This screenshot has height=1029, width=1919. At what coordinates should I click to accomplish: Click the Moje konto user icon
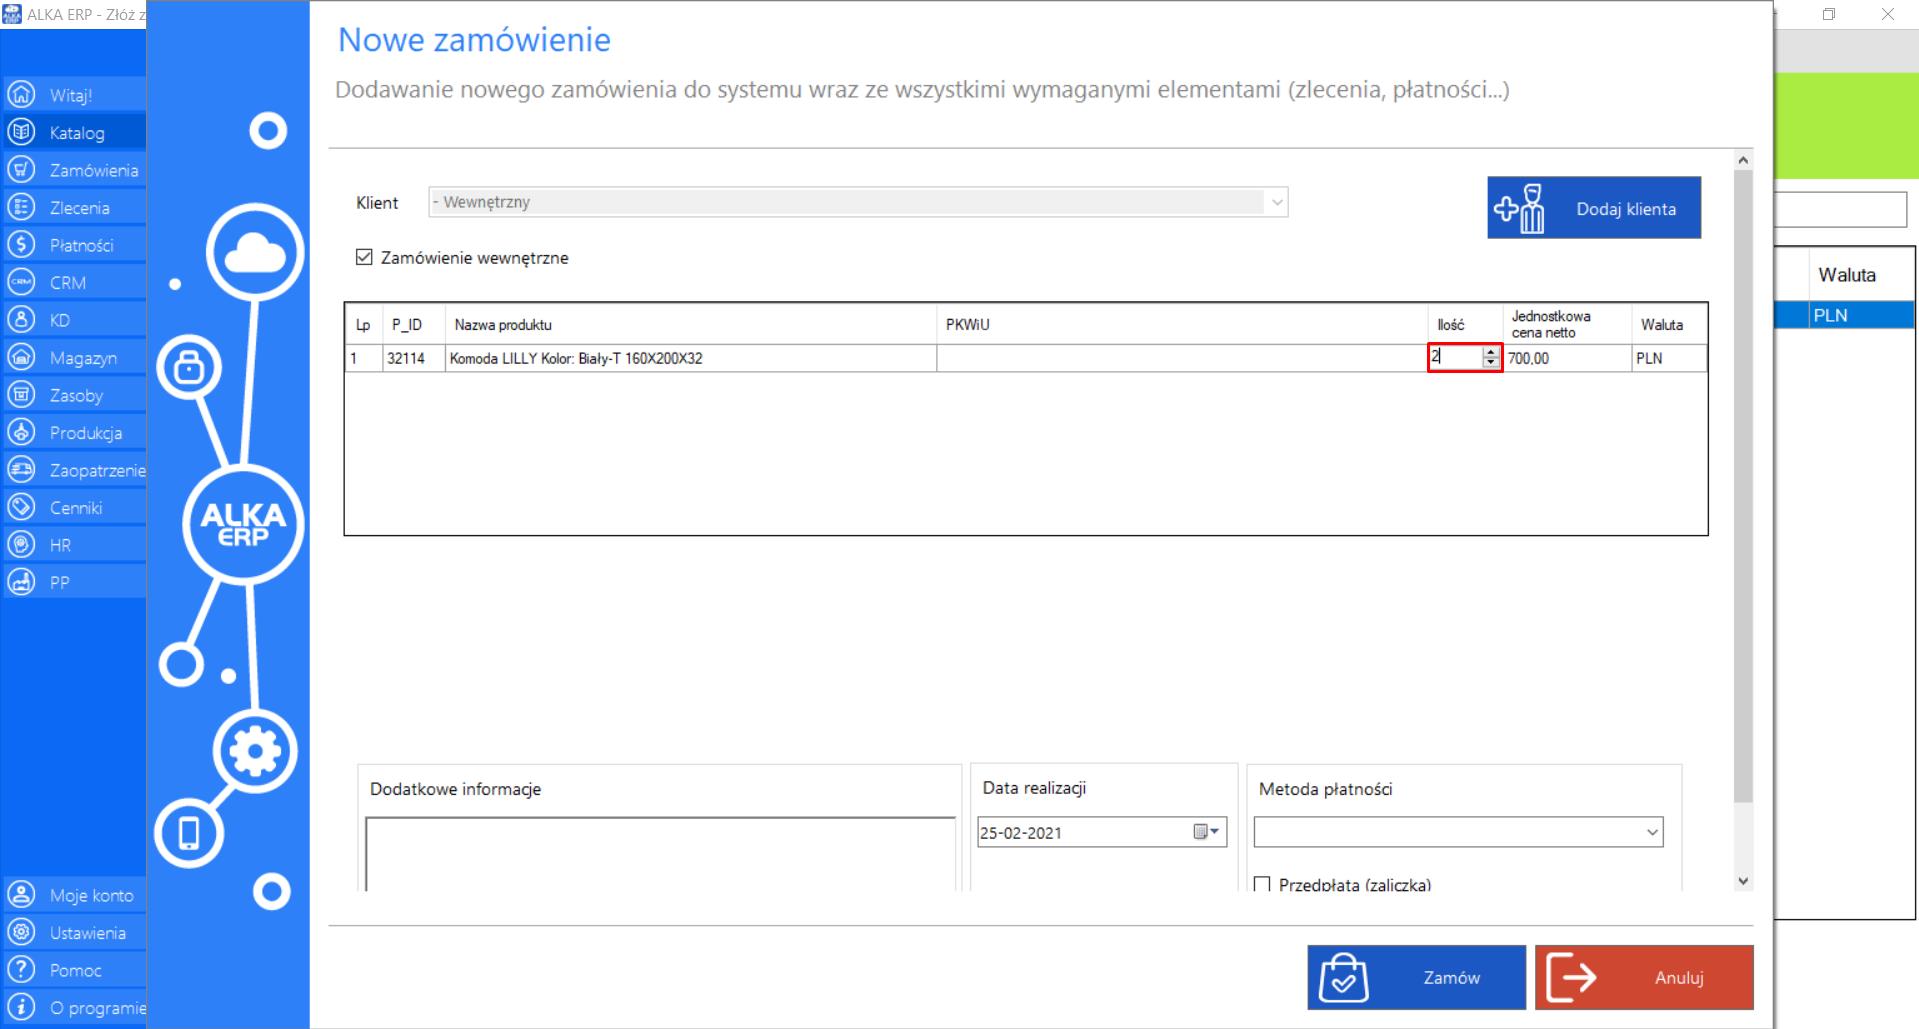point(21,895)
